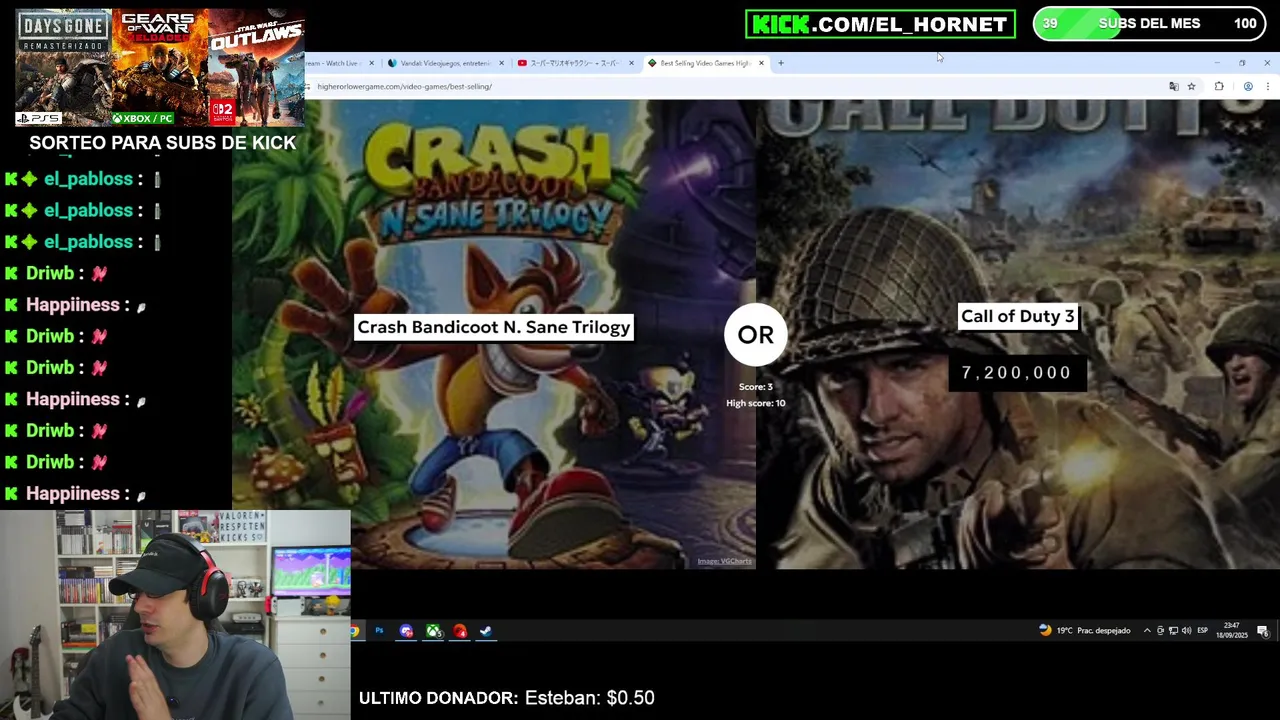Viewport: 1280px width, 720px height.
Task: Close the YouTube tab
Action: (x=631, y=63)
